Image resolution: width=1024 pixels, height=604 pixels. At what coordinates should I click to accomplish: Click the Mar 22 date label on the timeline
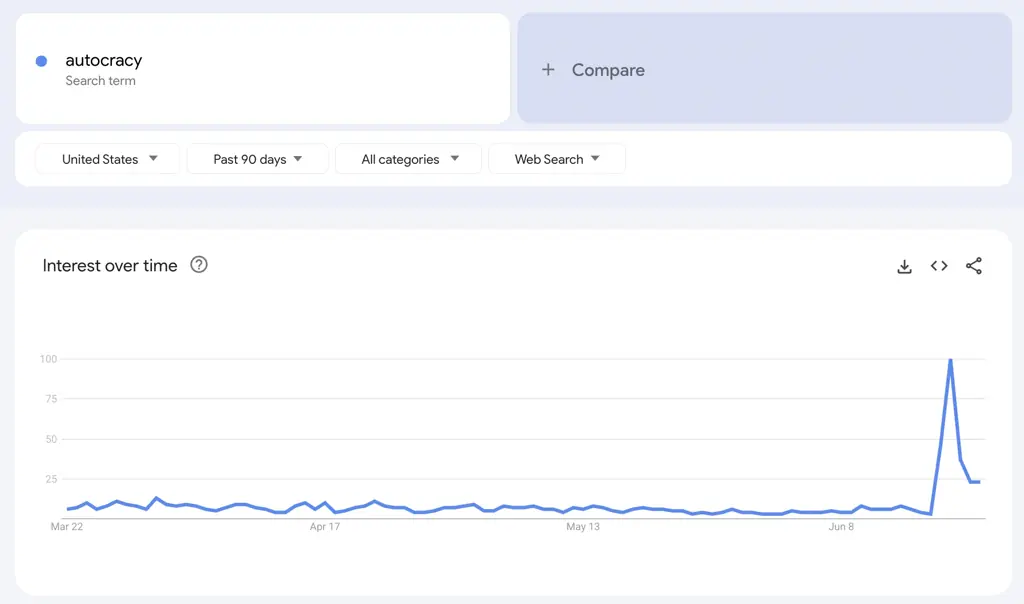tap(67, 527)
